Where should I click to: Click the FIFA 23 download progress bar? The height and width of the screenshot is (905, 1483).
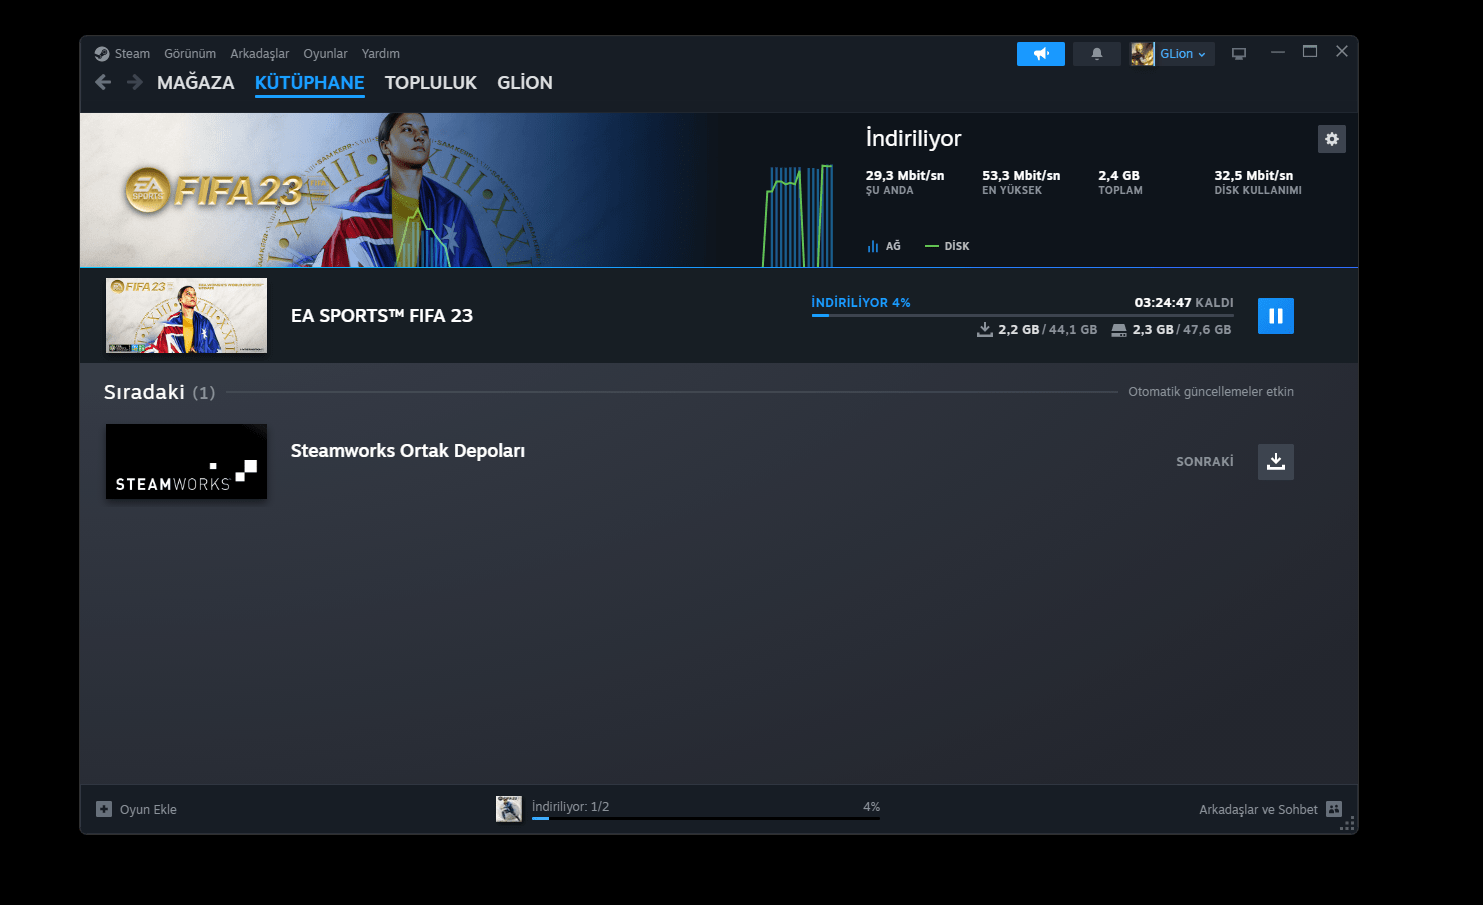1022,315
